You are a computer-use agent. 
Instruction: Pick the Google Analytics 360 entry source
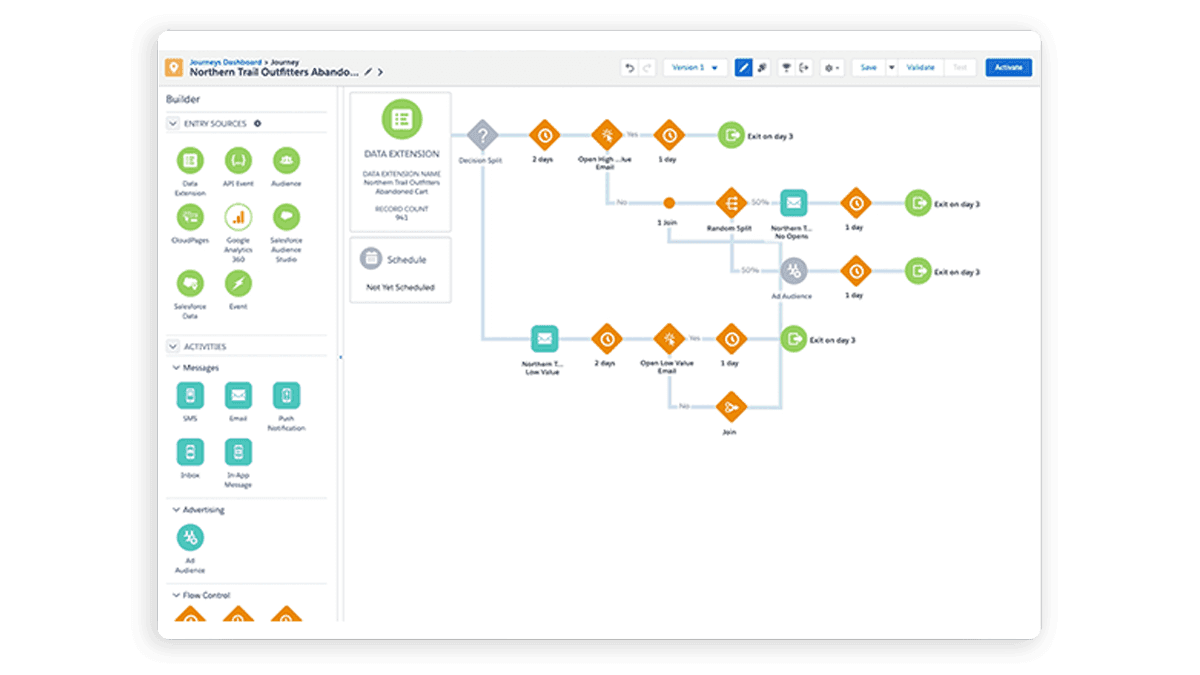click(238, 216)
